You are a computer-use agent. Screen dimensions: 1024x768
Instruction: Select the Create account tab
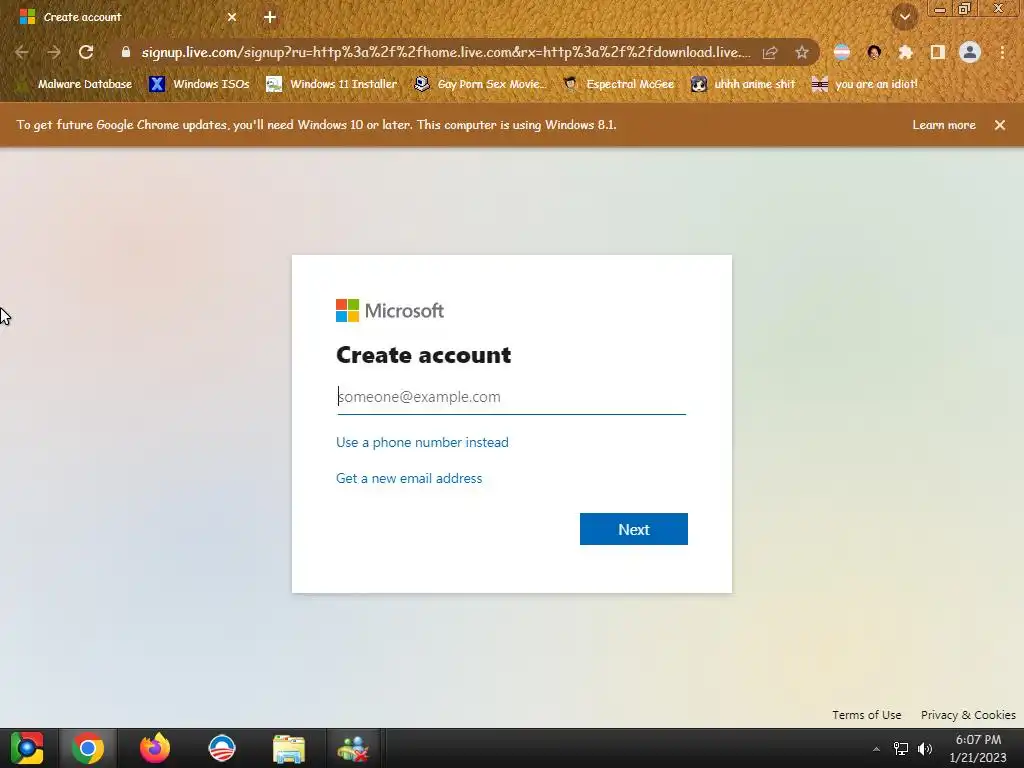coord(128,17)
